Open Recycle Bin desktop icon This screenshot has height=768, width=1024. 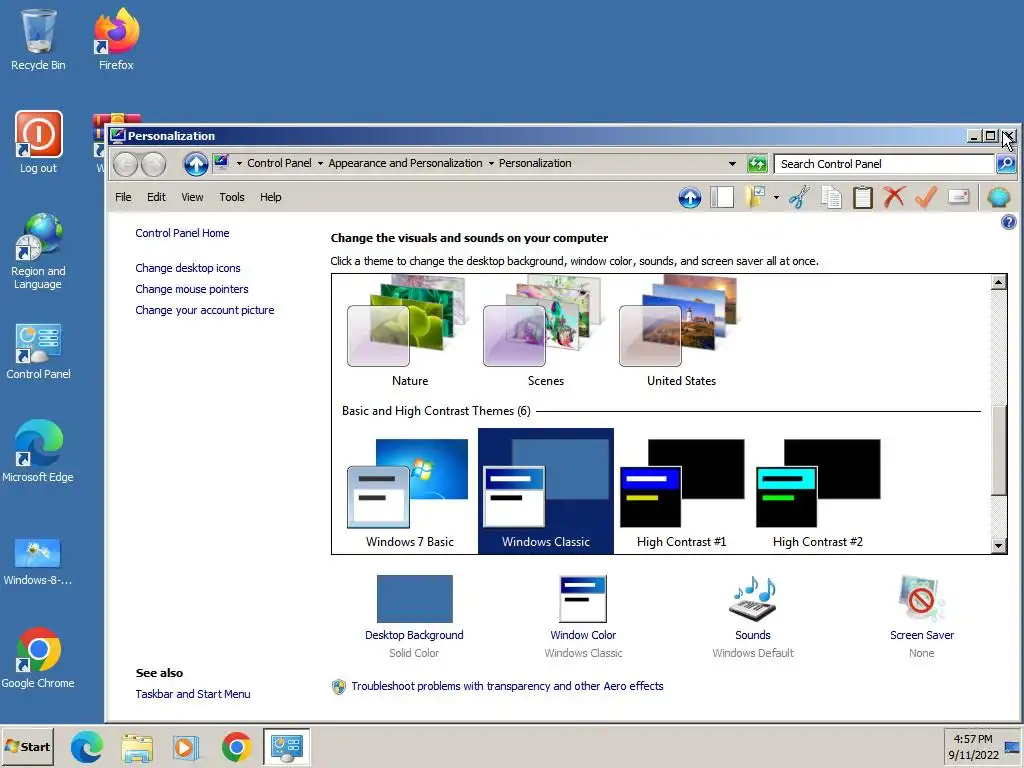(38, 39)
